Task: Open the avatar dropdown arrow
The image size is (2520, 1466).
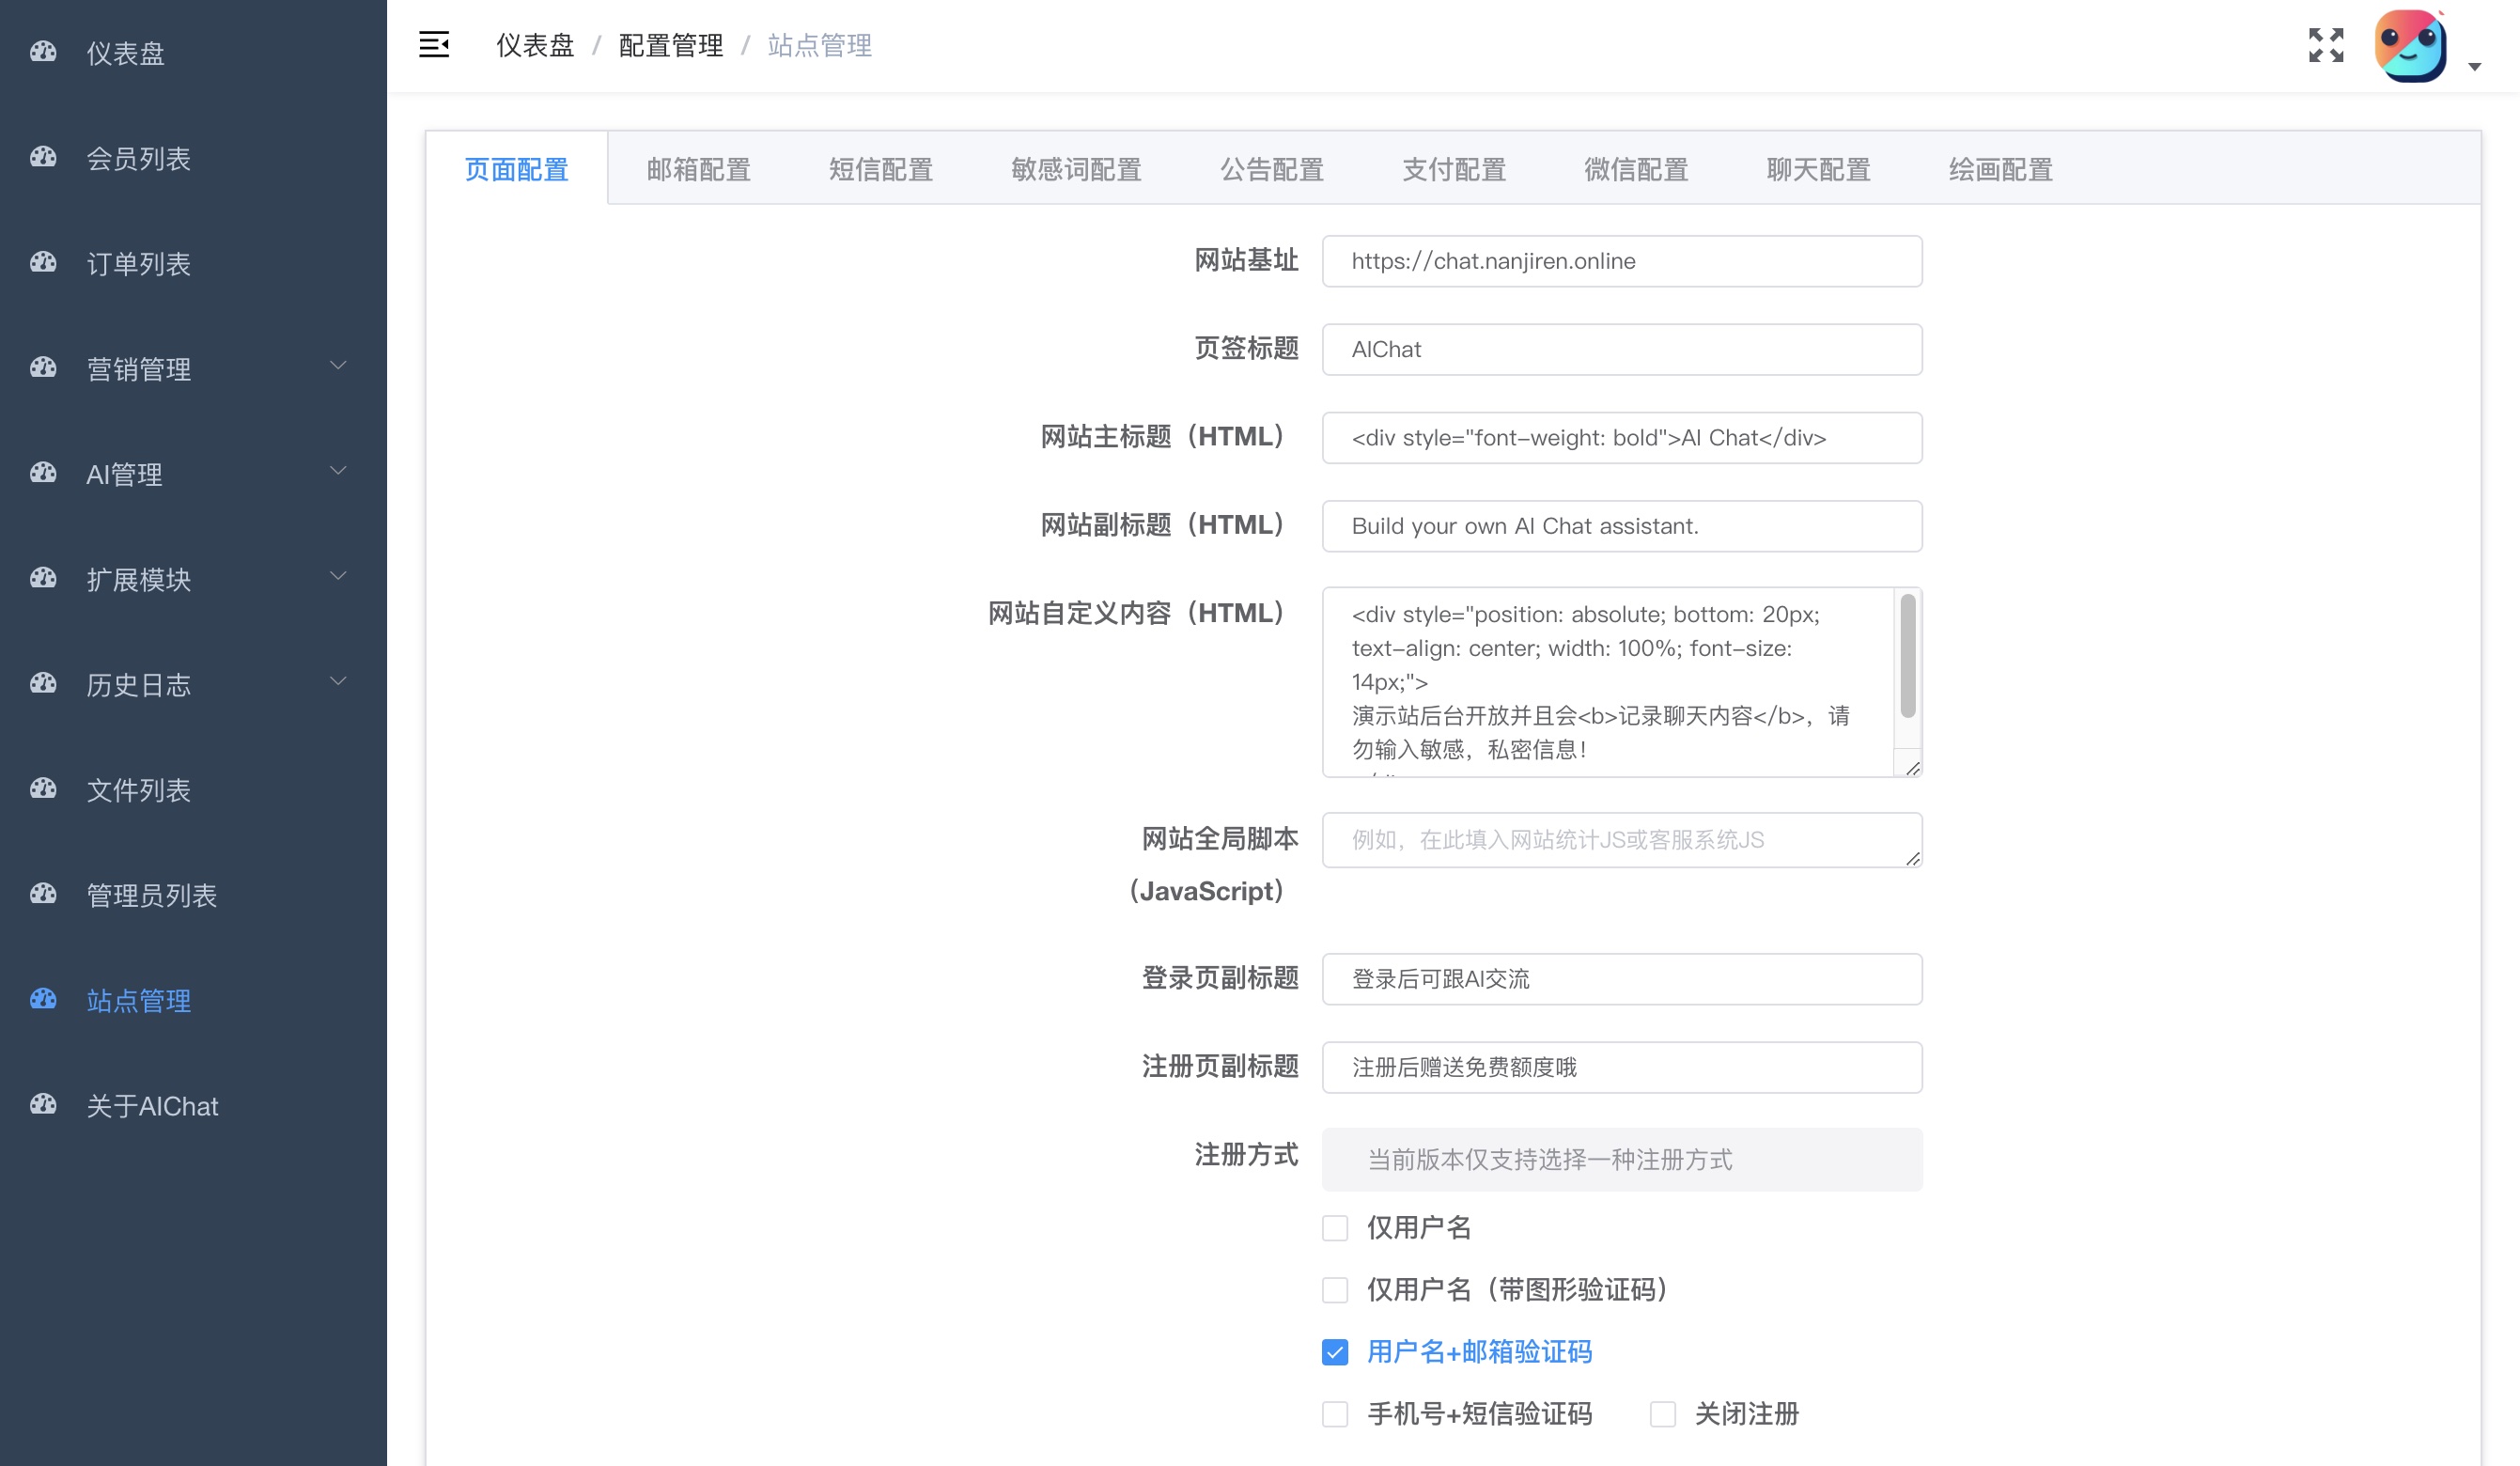Action: pyautogui.click(x=2474, y=67)
